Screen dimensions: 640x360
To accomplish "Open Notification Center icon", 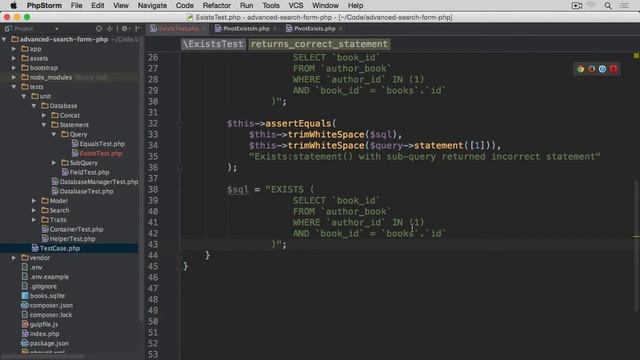I will click(x=624, y=5).
